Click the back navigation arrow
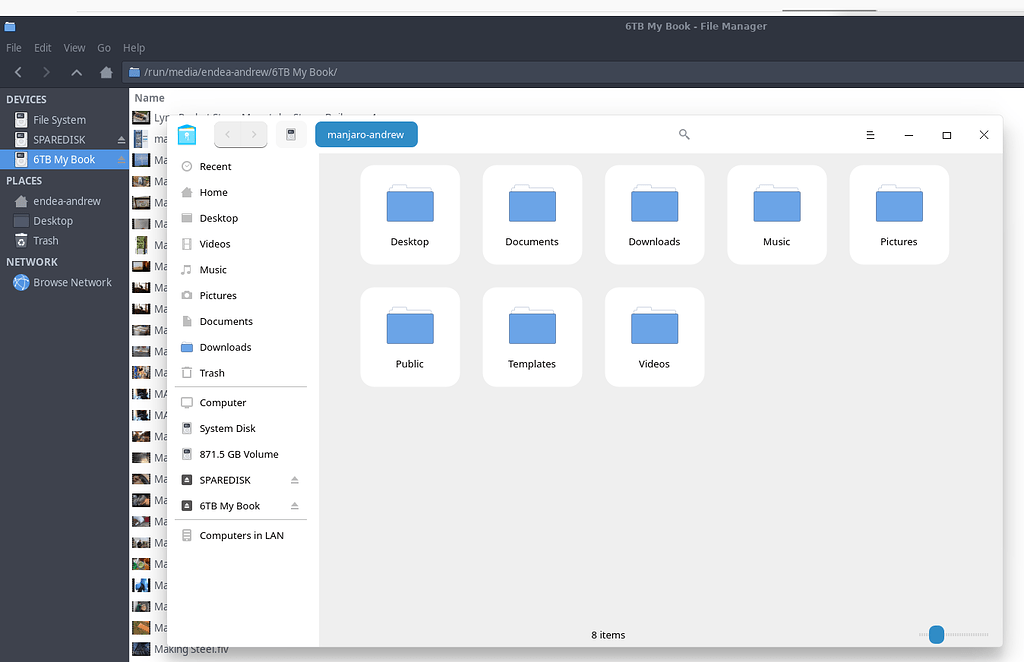The image size is (1024, 662). 227,133
